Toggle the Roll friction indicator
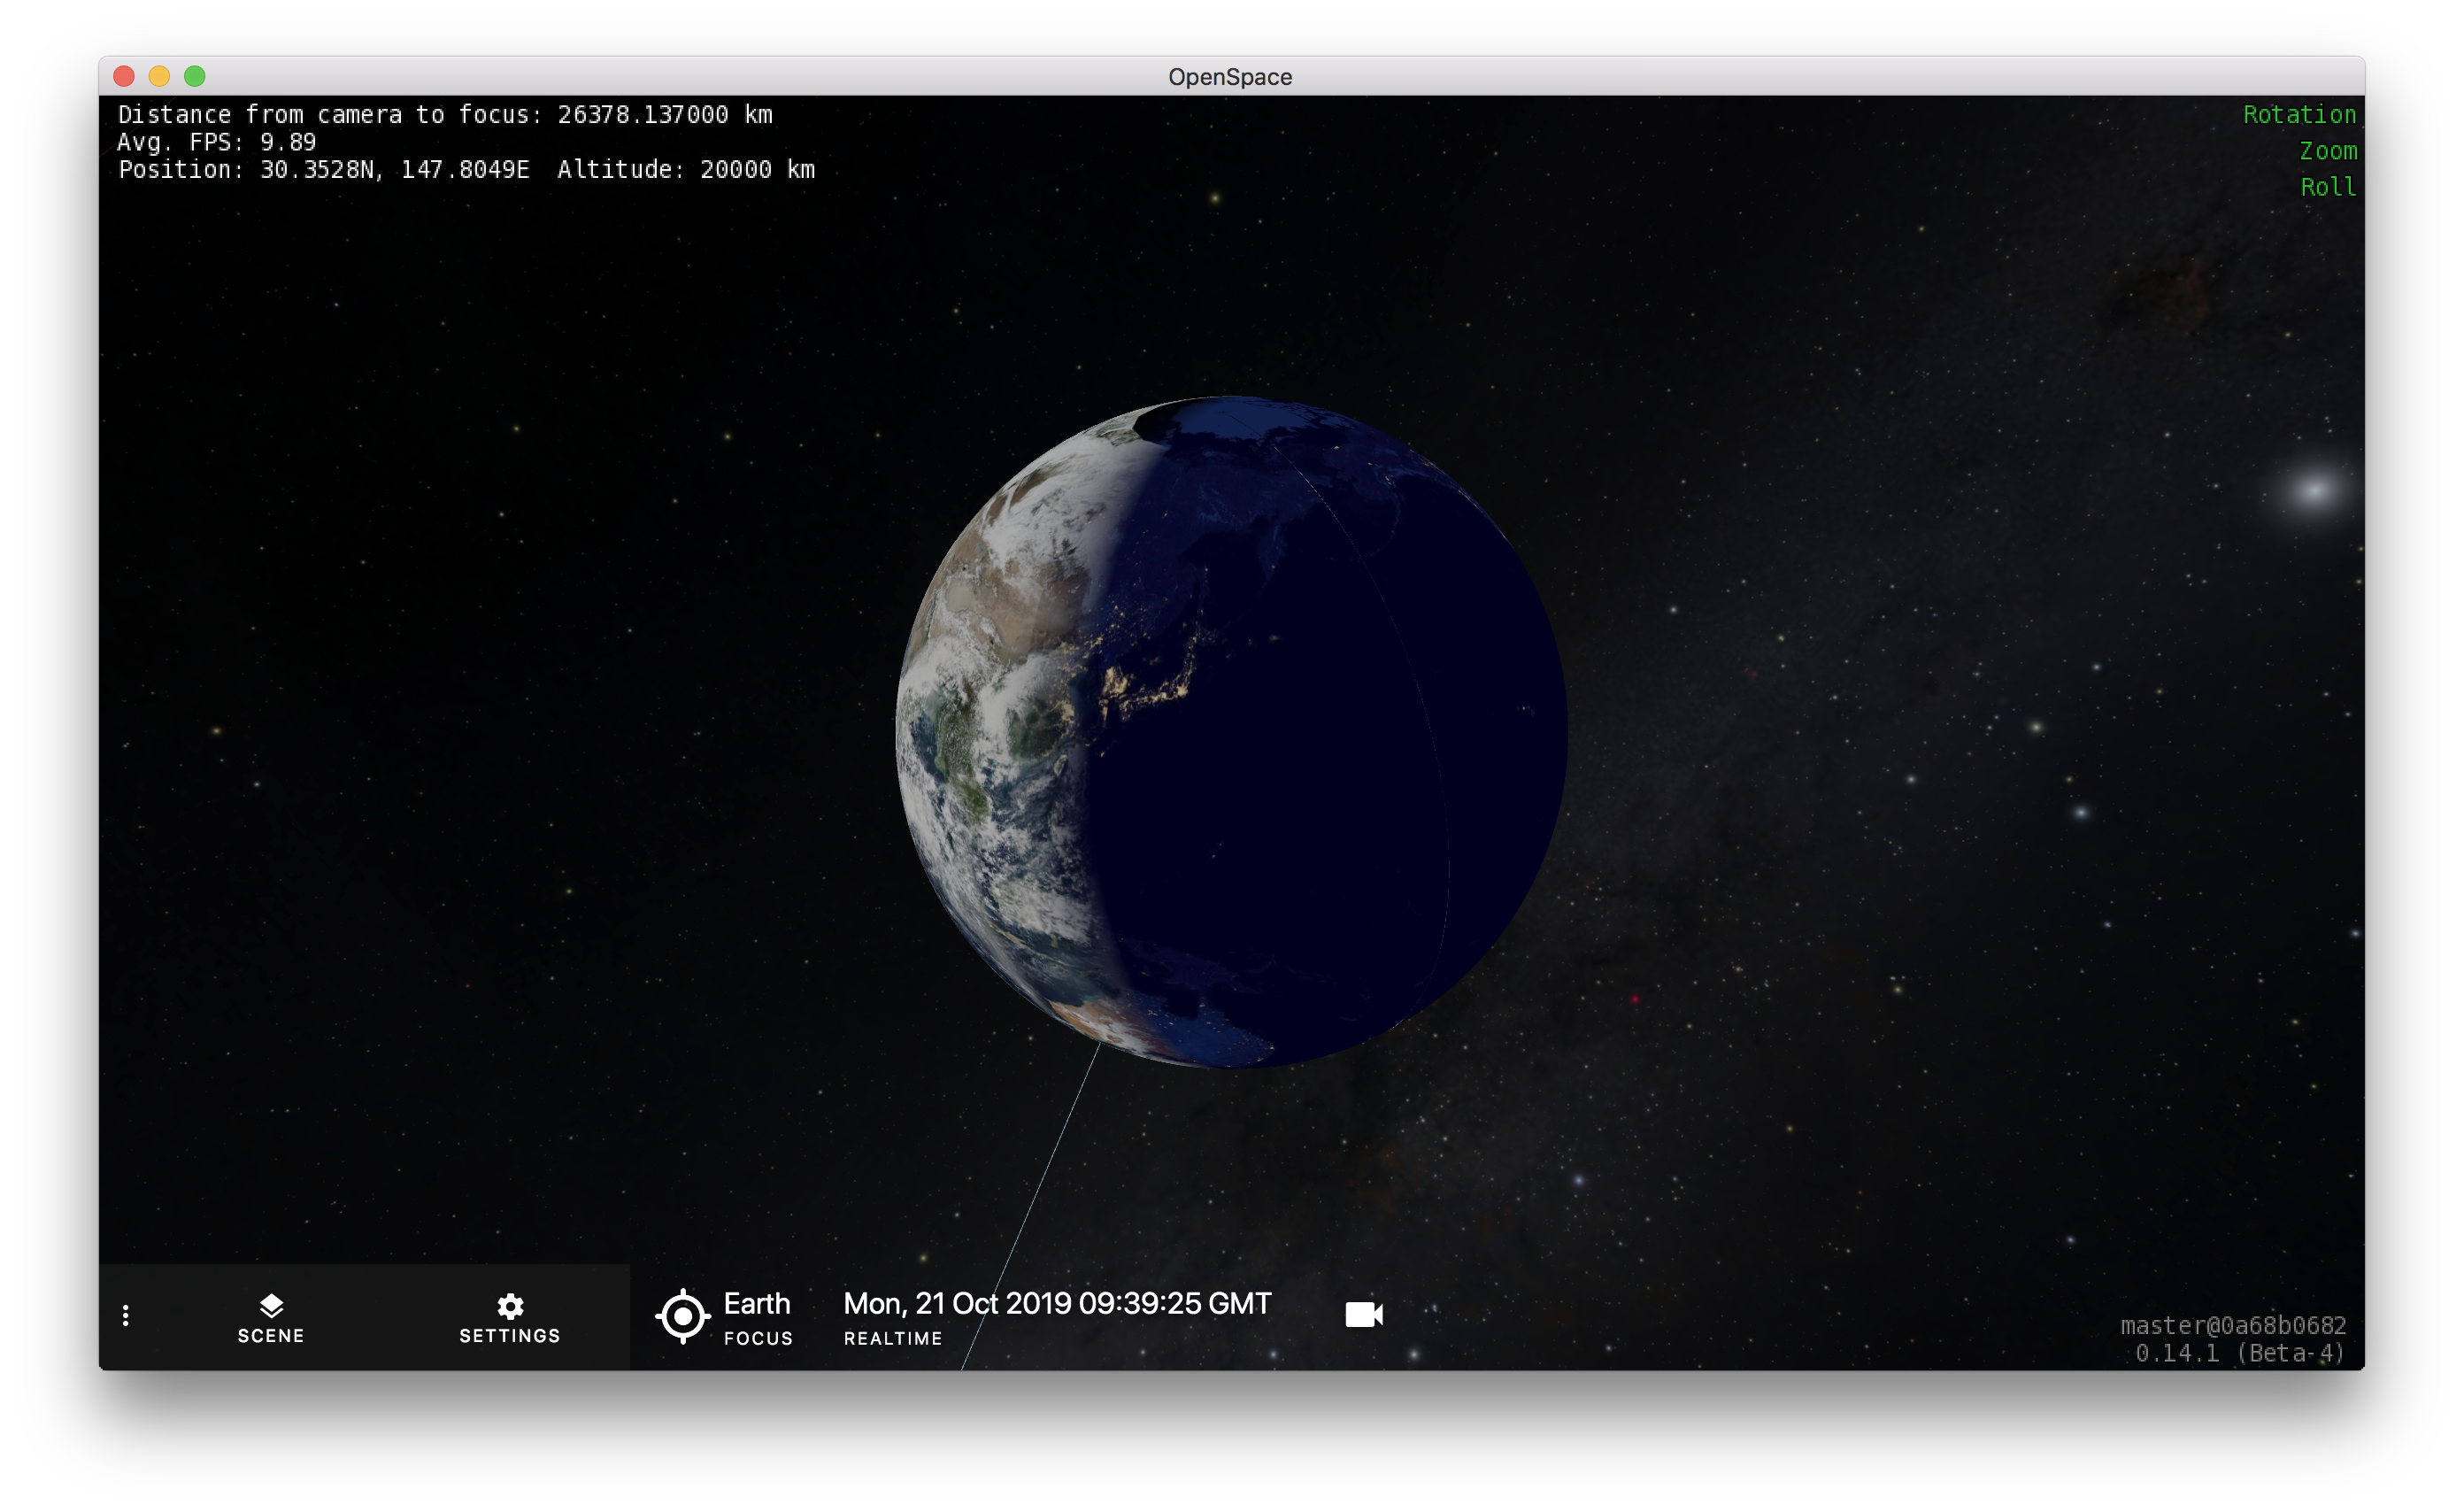Viewport: 2464px width, 1512px height. click(x=2328, y=187)
